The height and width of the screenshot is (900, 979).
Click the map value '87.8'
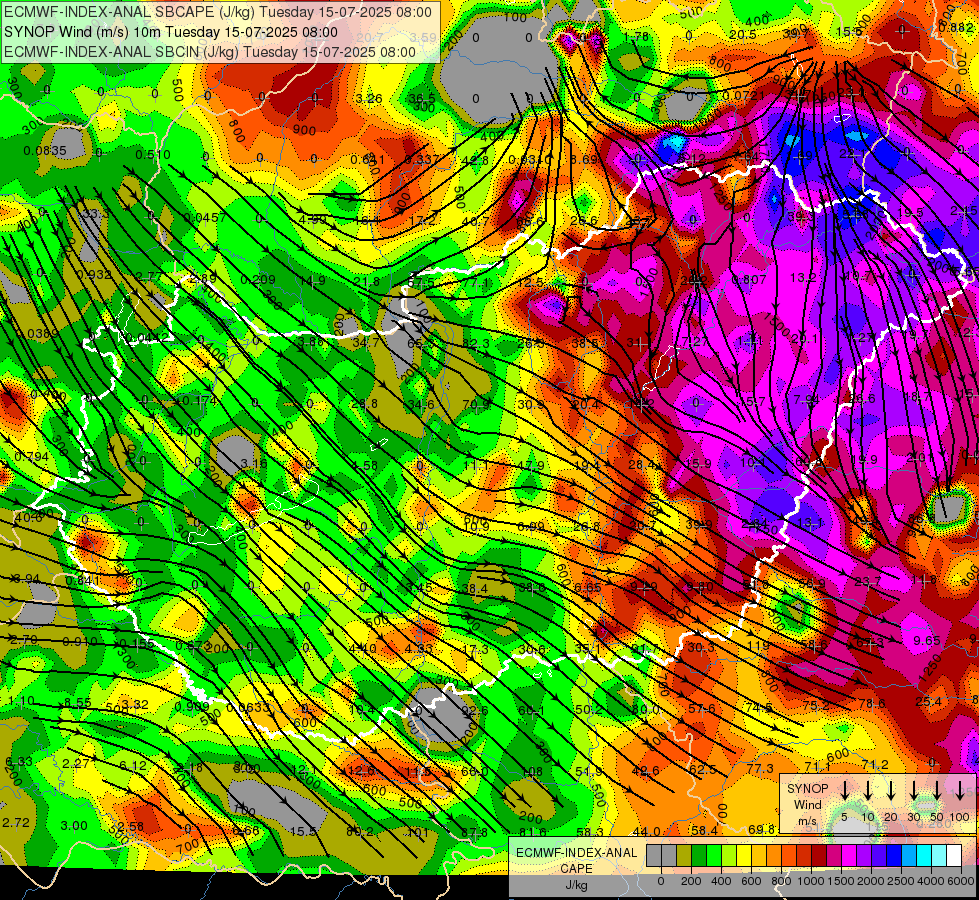pyautogui.click(x=475, y=832)
